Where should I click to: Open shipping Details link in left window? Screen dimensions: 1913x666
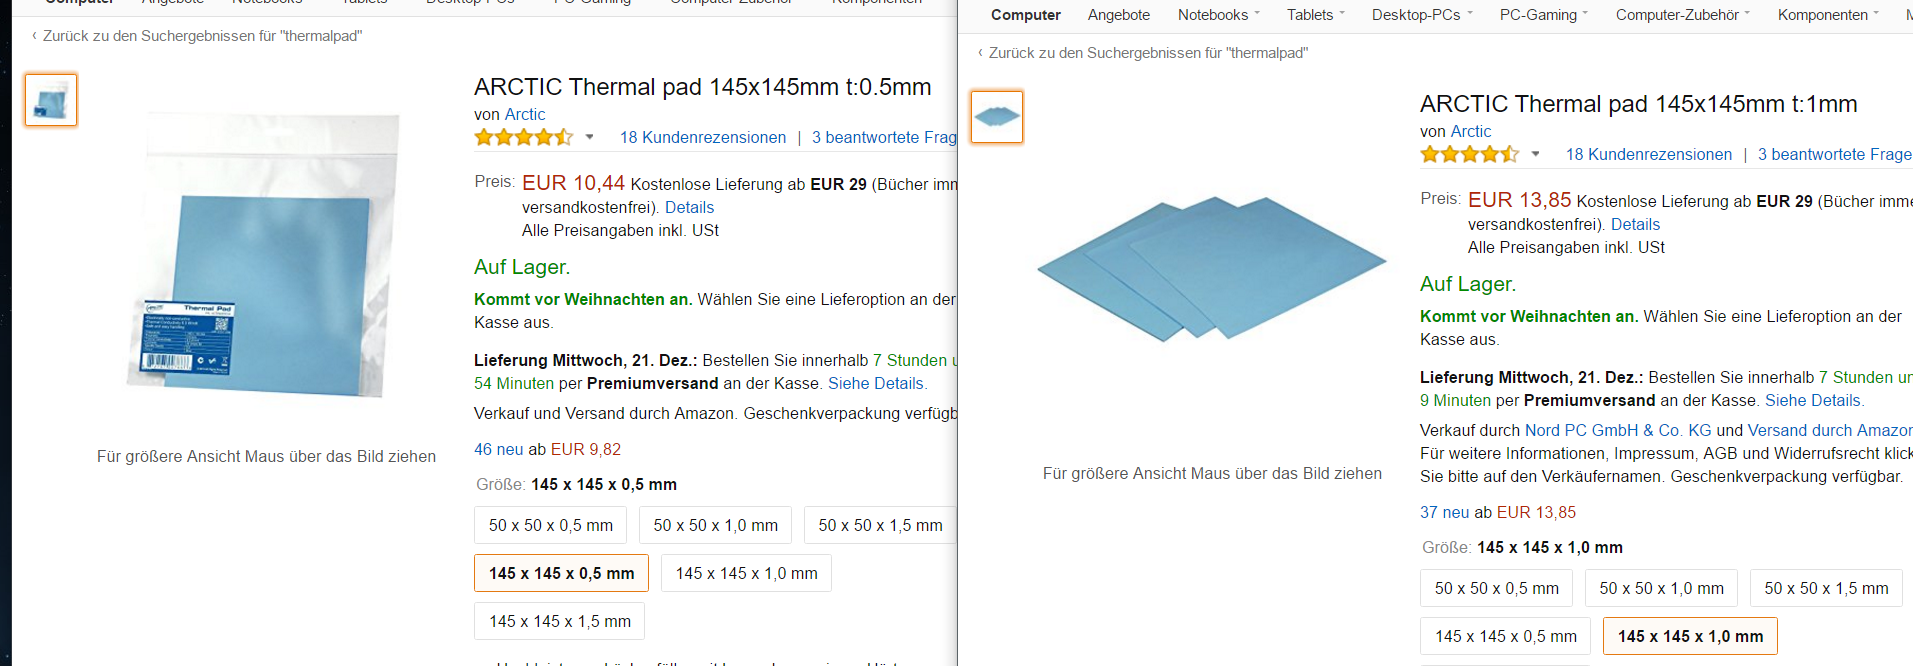click(689, 207)
